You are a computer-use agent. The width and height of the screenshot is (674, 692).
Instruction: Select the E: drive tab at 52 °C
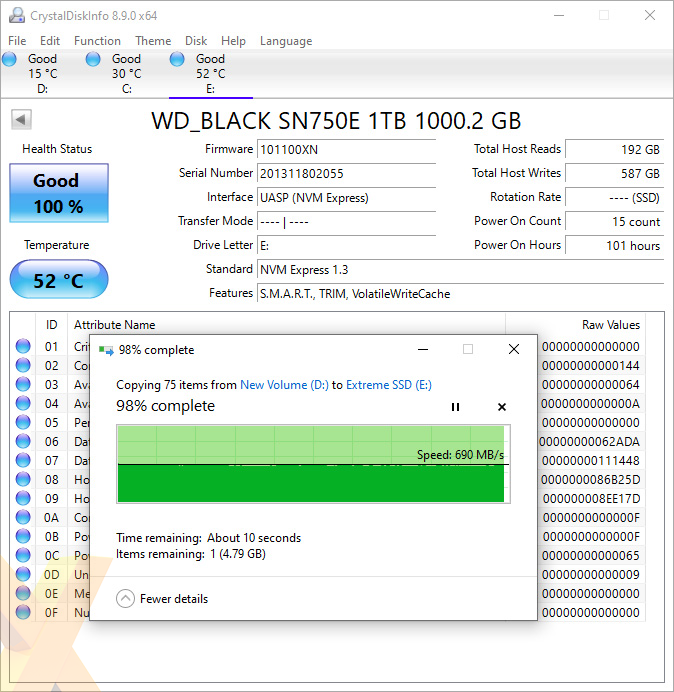[x=211, y=73]
